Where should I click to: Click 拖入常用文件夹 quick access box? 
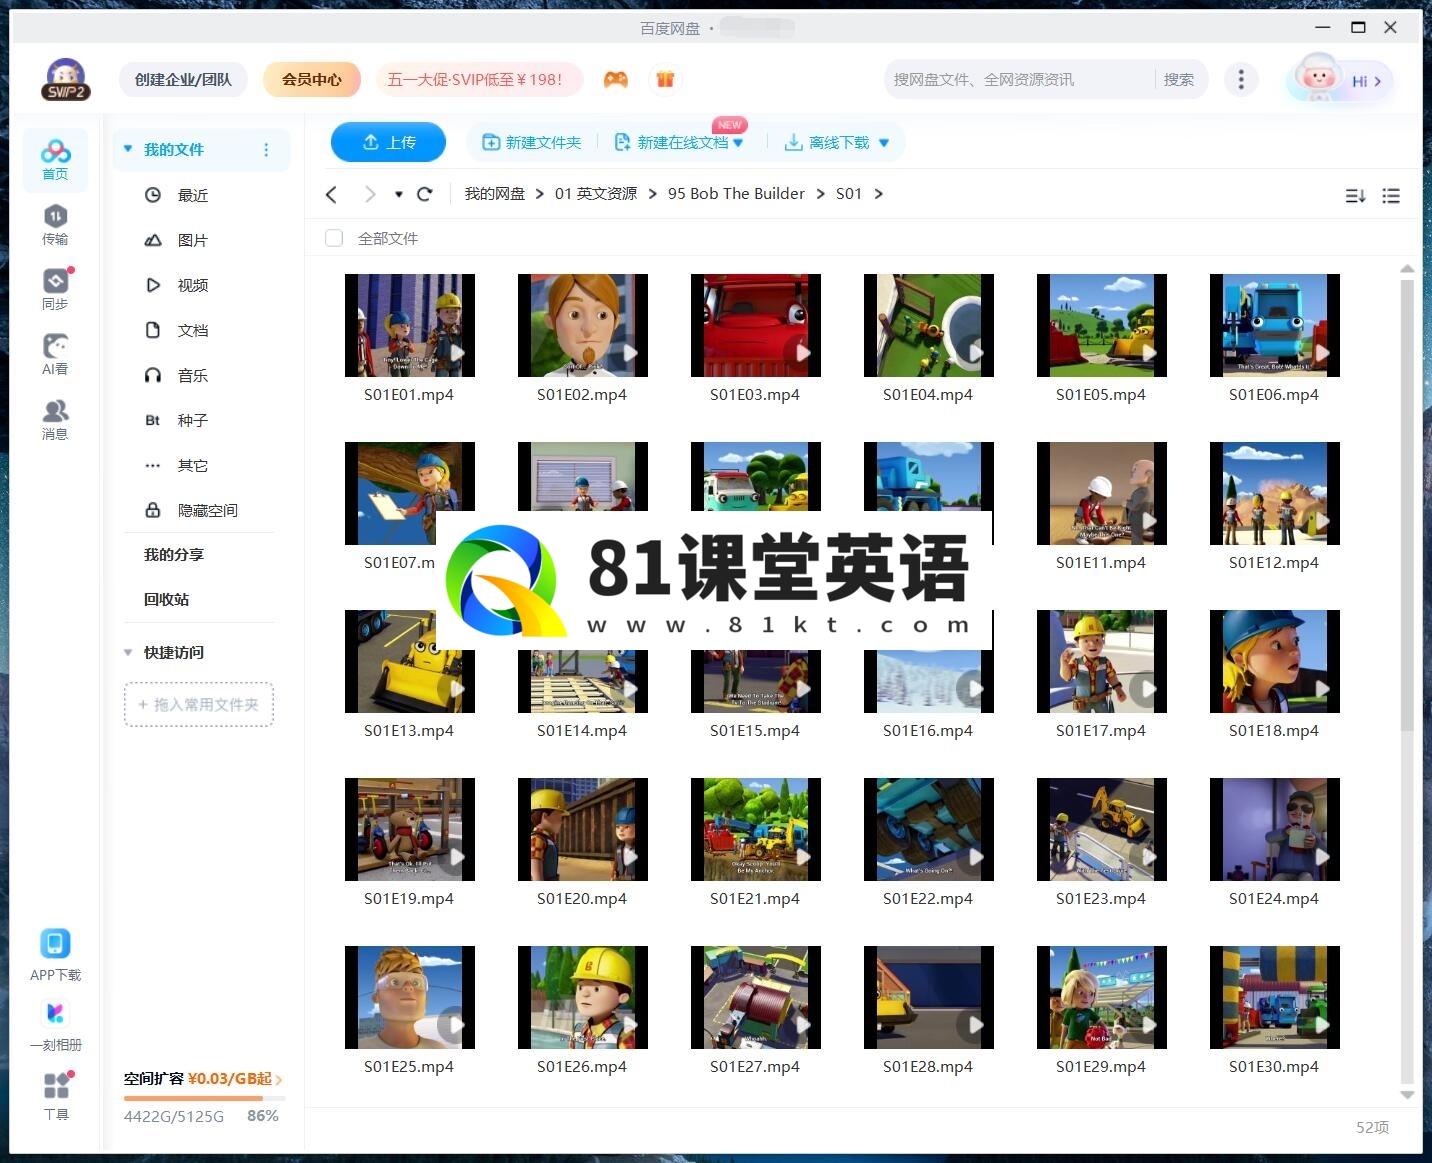199,705
